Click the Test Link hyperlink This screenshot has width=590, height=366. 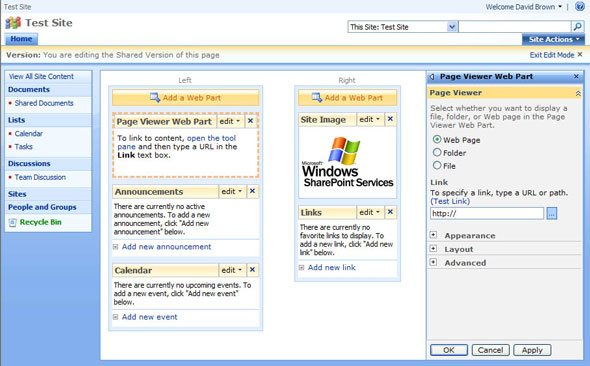click(450, 201)
